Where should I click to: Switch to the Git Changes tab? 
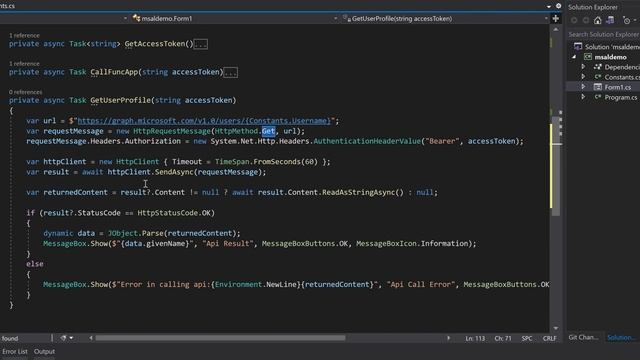(583, 337)
